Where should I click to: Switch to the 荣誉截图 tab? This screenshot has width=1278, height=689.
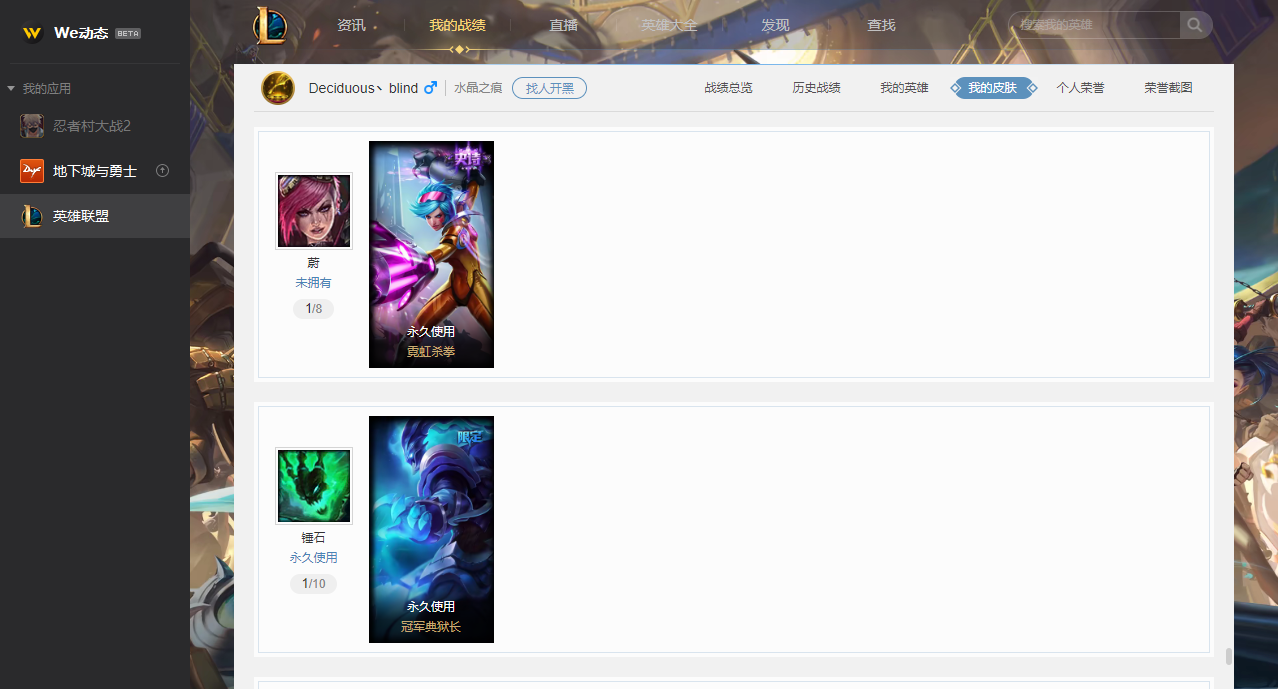click(1168, 88)
